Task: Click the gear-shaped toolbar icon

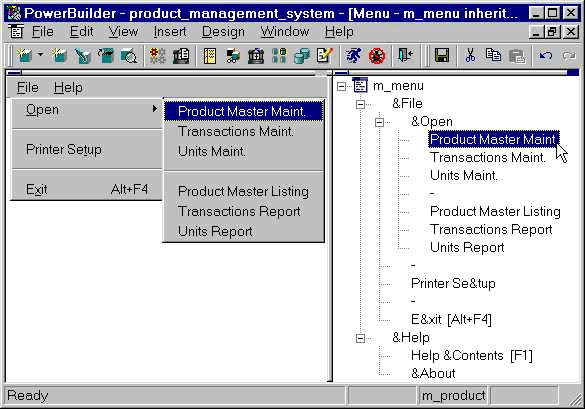Action: tap(158, 56)
